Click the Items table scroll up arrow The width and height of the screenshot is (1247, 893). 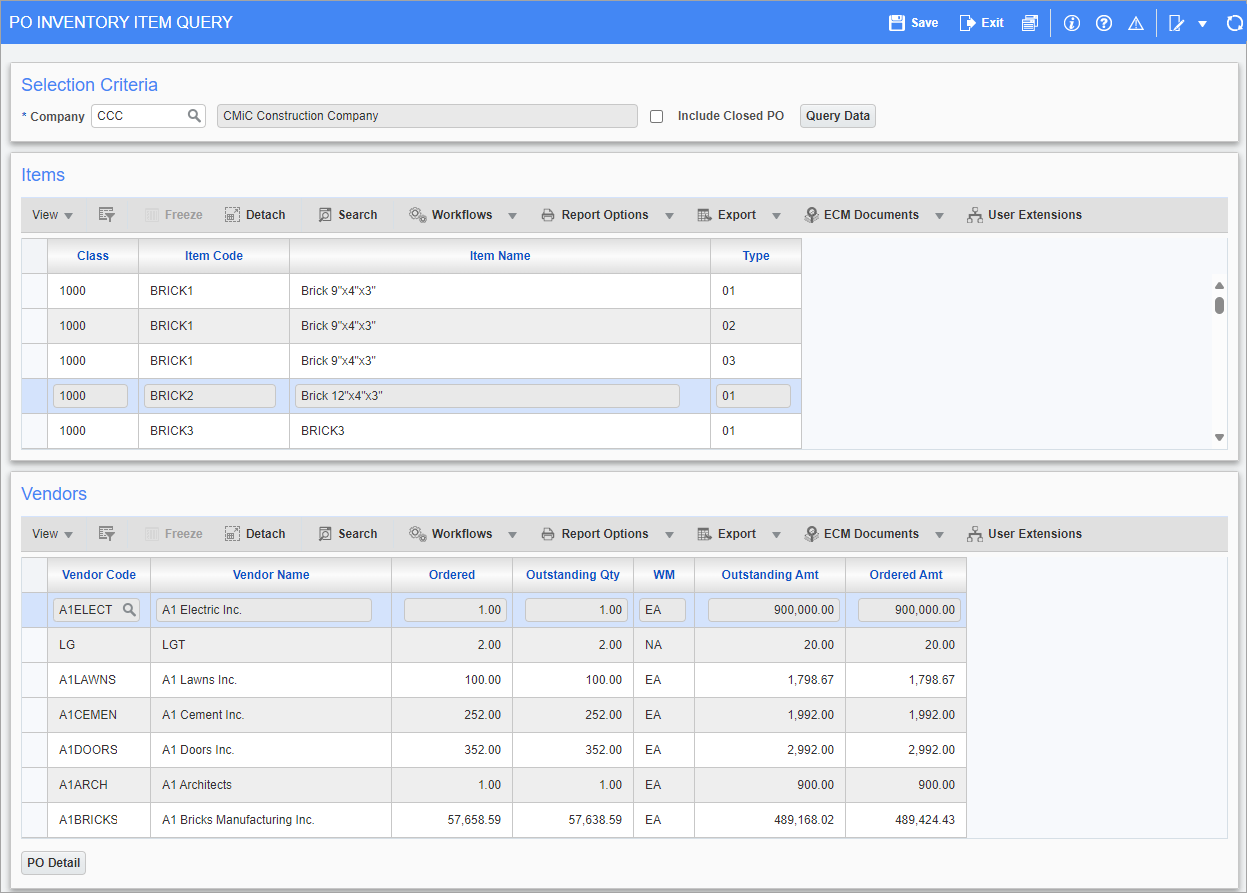[1219, 286]
